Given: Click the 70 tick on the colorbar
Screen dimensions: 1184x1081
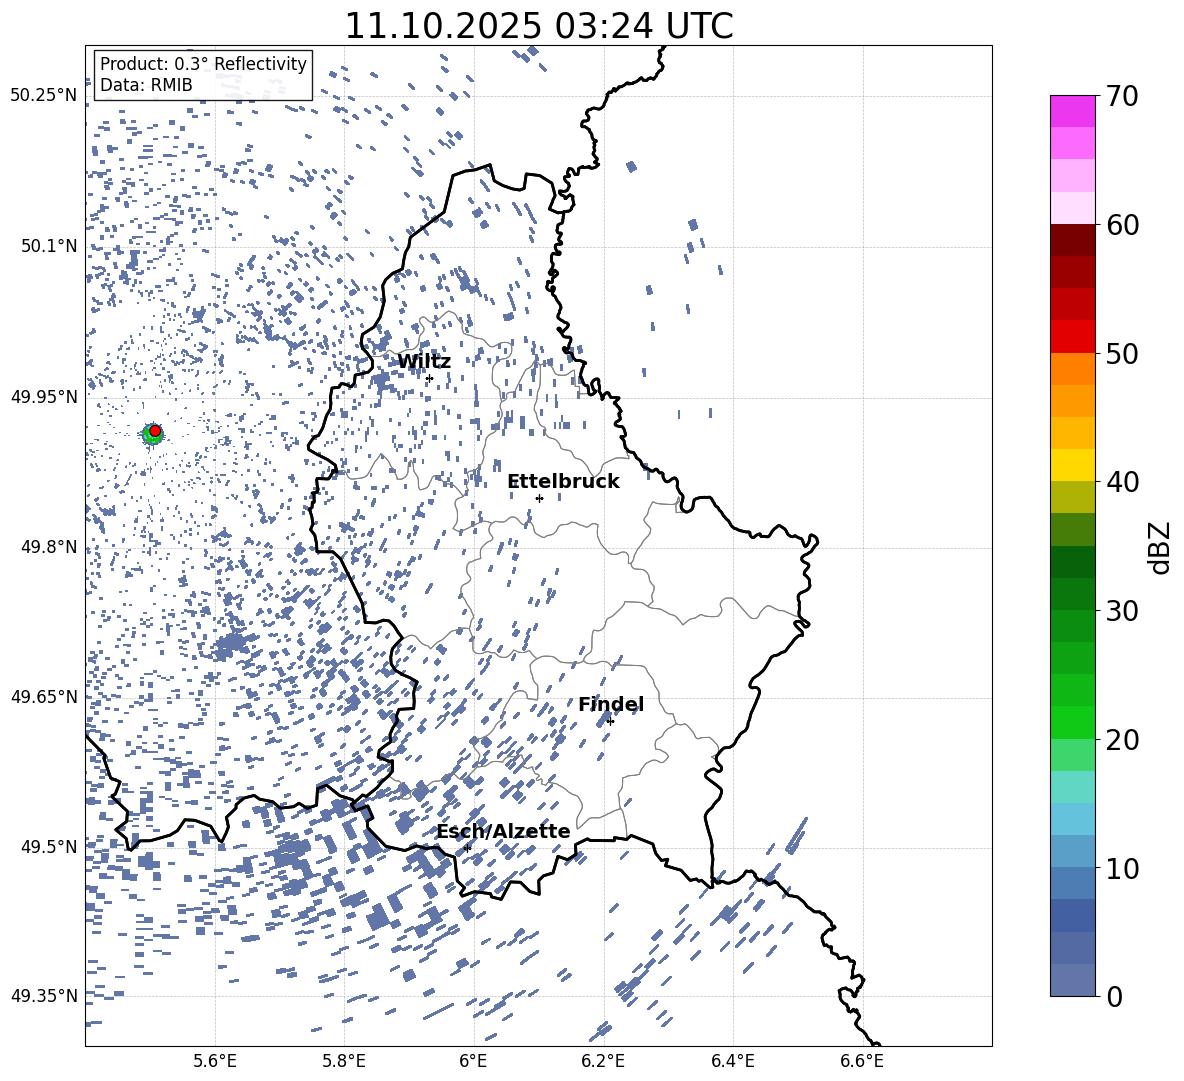Looking at the screenshot, I should [x=1122, y=96].
